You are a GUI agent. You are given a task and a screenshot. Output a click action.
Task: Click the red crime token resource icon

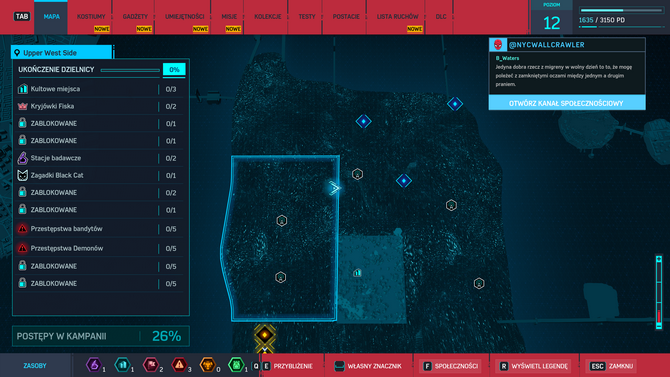[179, 365]
